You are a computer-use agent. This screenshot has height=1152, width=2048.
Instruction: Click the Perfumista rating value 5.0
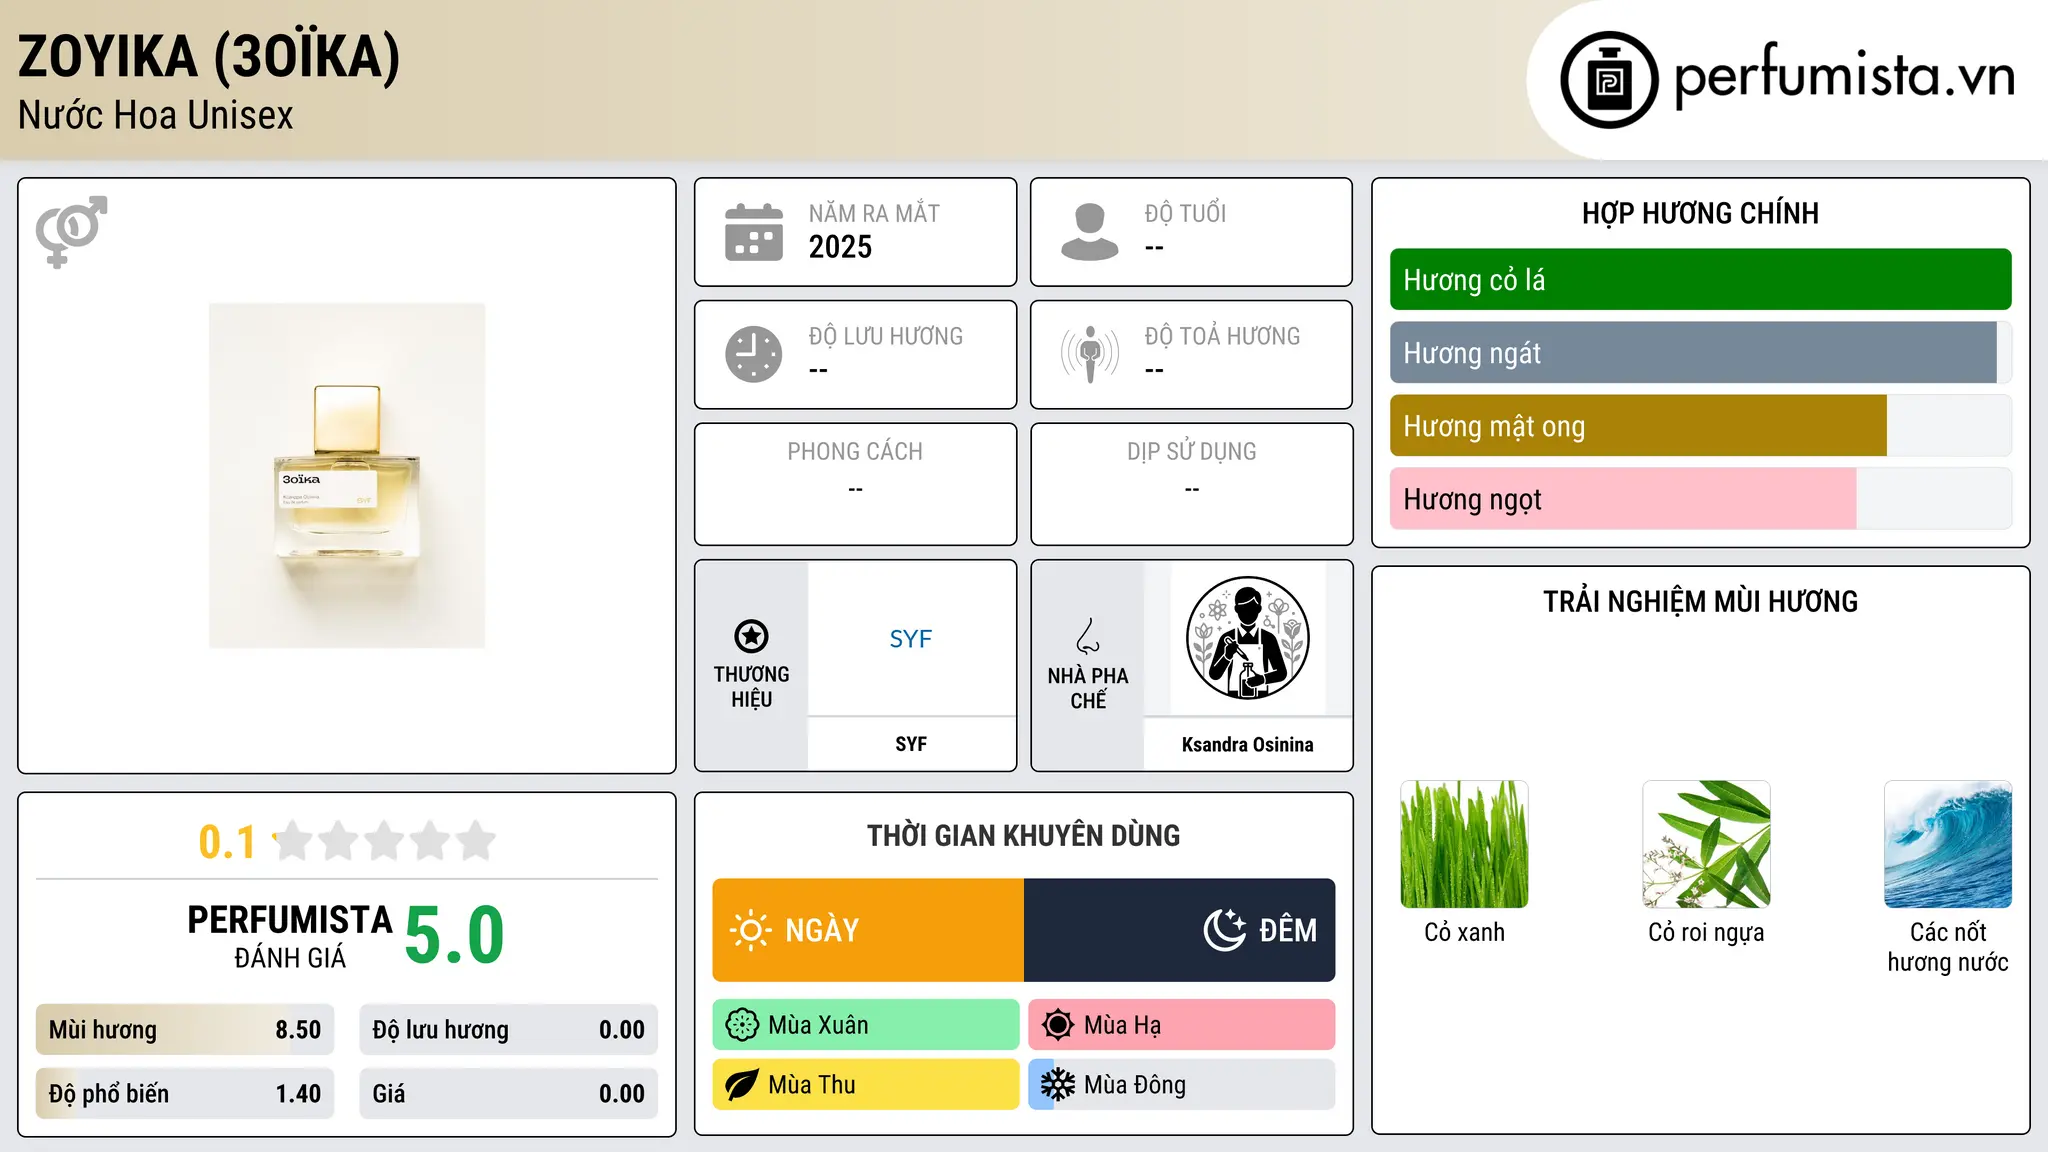click(455, 935)
